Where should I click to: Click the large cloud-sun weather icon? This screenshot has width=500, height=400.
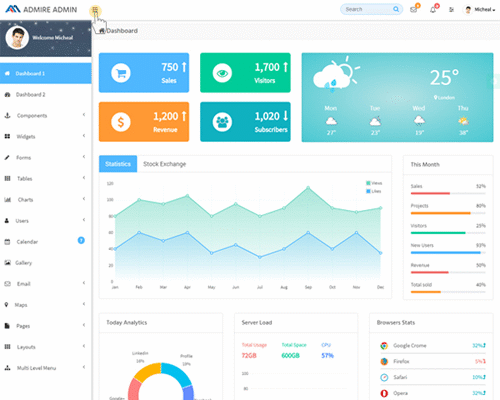pos(336,74)
